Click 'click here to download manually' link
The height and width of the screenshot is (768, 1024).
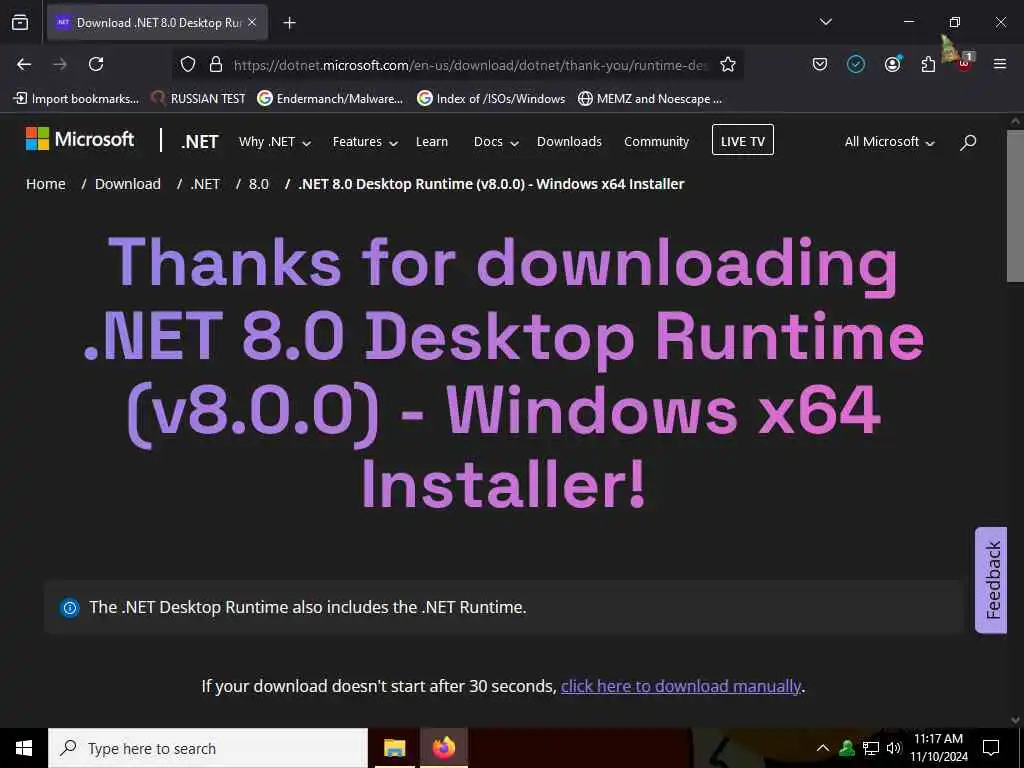[x=680, y=686]
